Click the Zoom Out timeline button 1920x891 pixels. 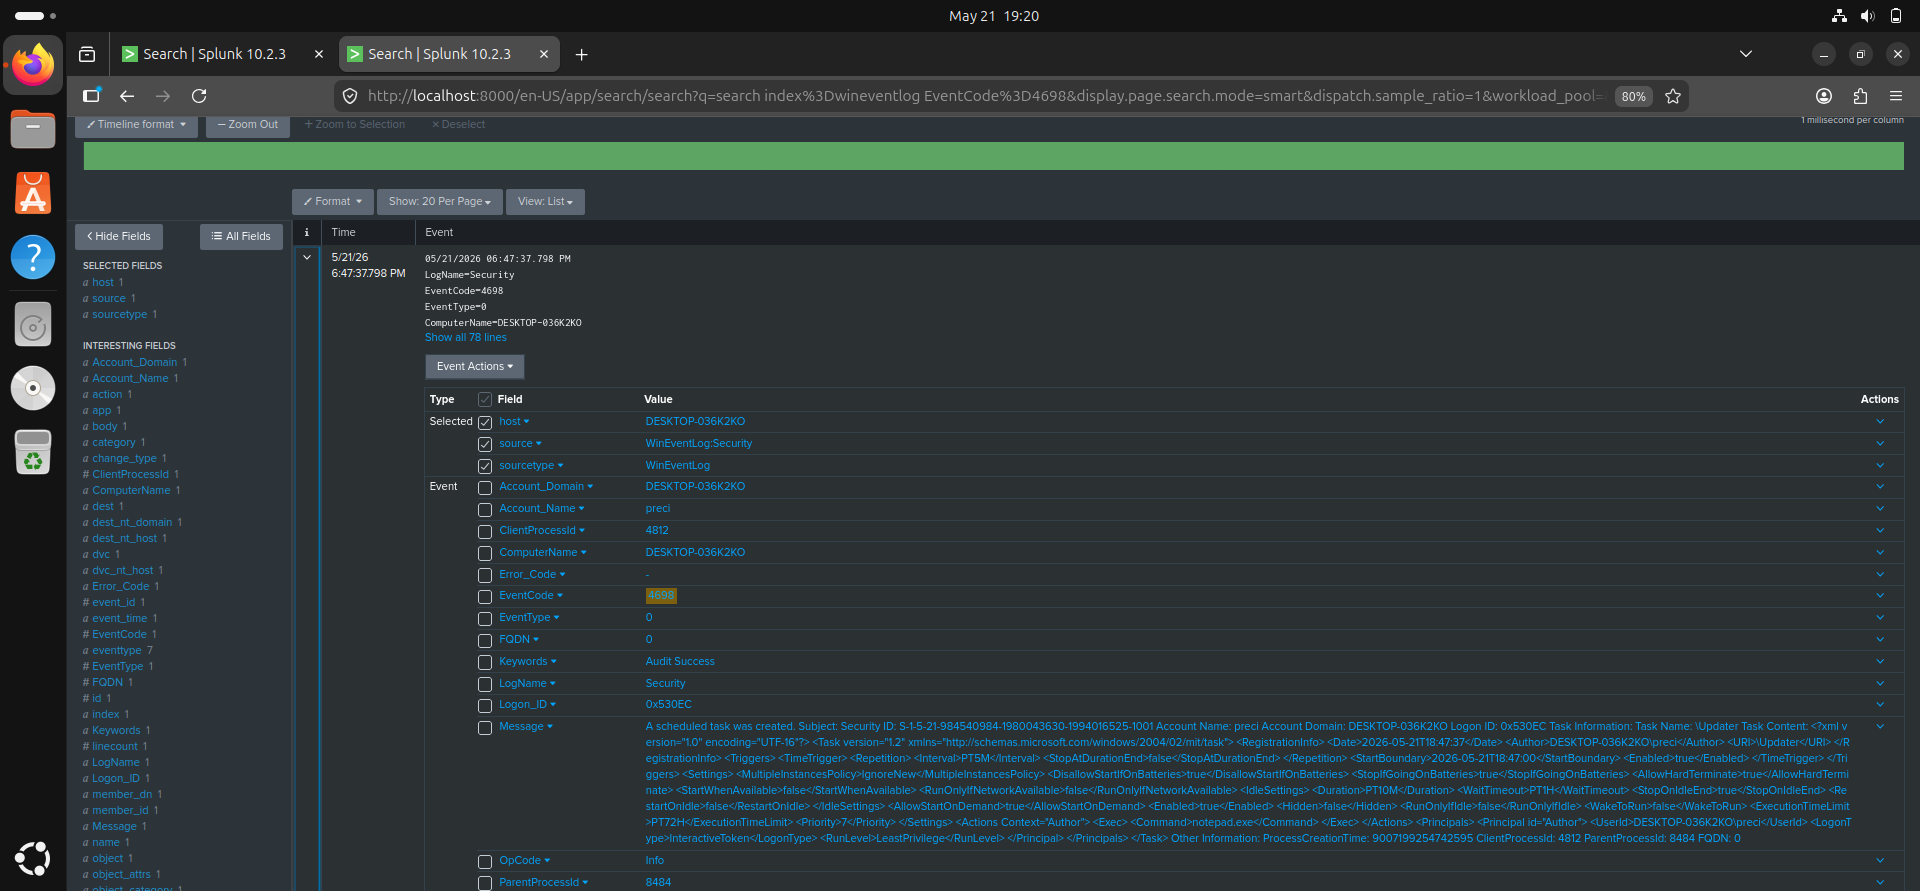248,125
